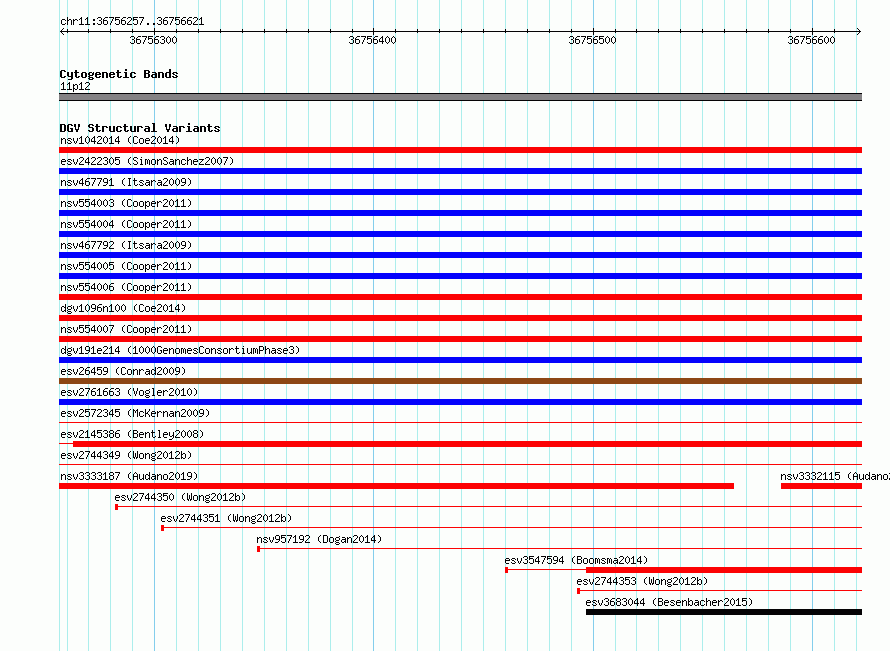Select the black esv3683044 (Besenbacher2015) bar
This screenshot has height=651, width=890.
click(x=724, y=612)
